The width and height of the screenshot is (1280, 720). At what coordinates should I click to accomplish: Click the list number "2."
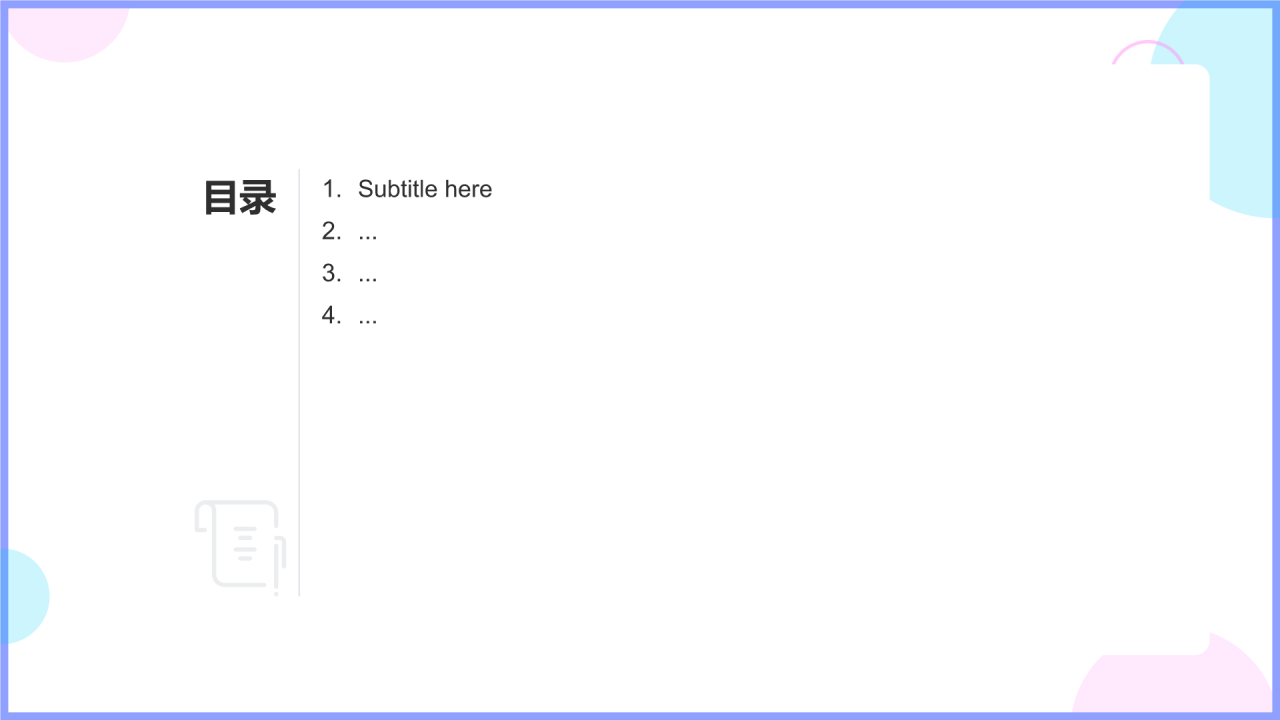coord(332,231)
